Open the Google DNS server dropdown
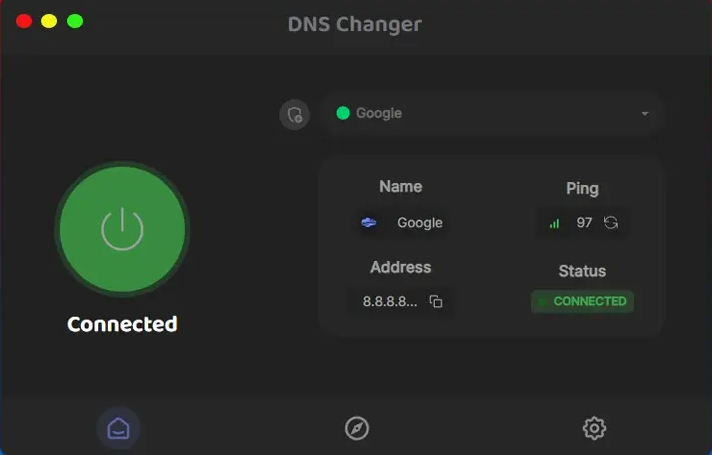The width and height of the screenshot is (712, 455). click(492, 113)
